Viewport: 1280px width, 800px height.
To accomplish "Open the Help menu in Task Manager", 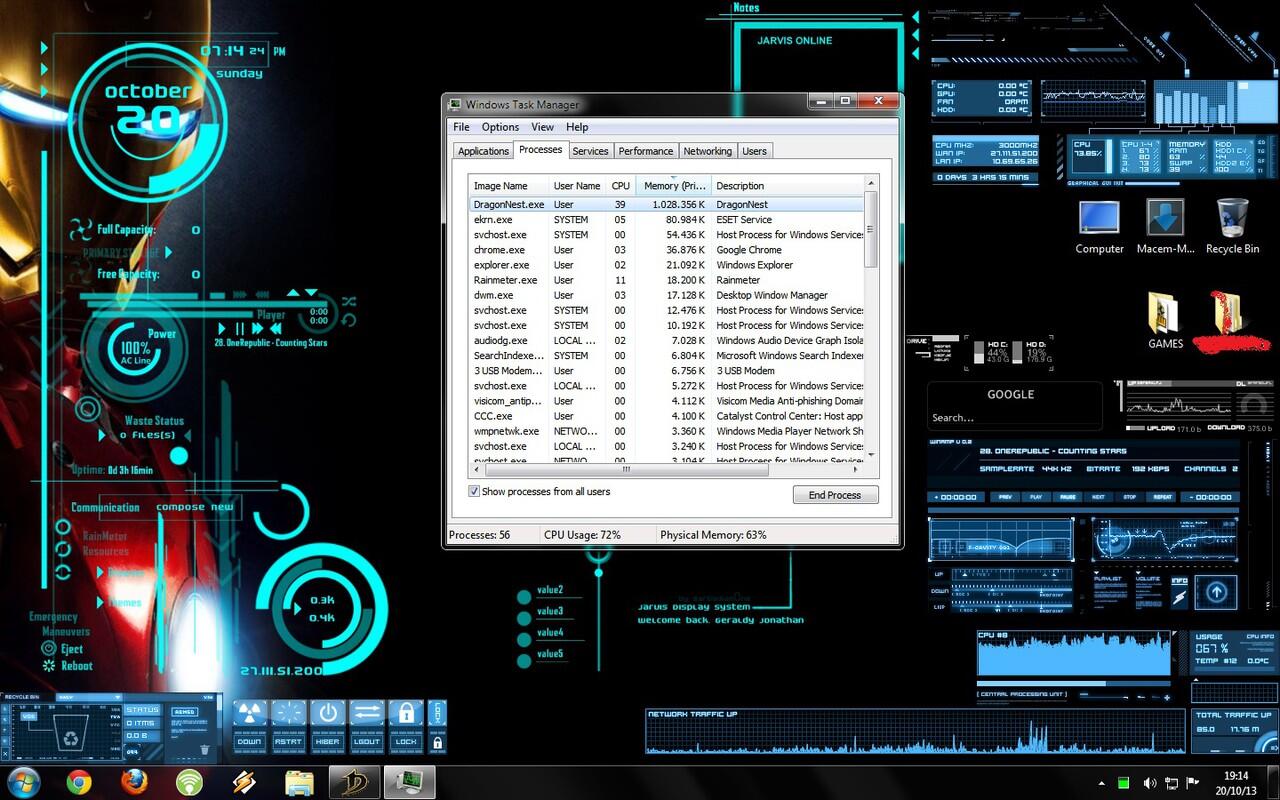I will point(577,127).
